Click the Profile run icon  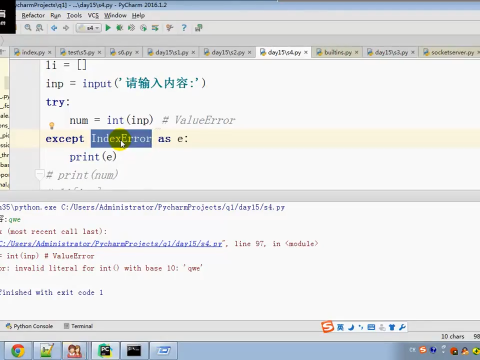click(x=143, y=28)
